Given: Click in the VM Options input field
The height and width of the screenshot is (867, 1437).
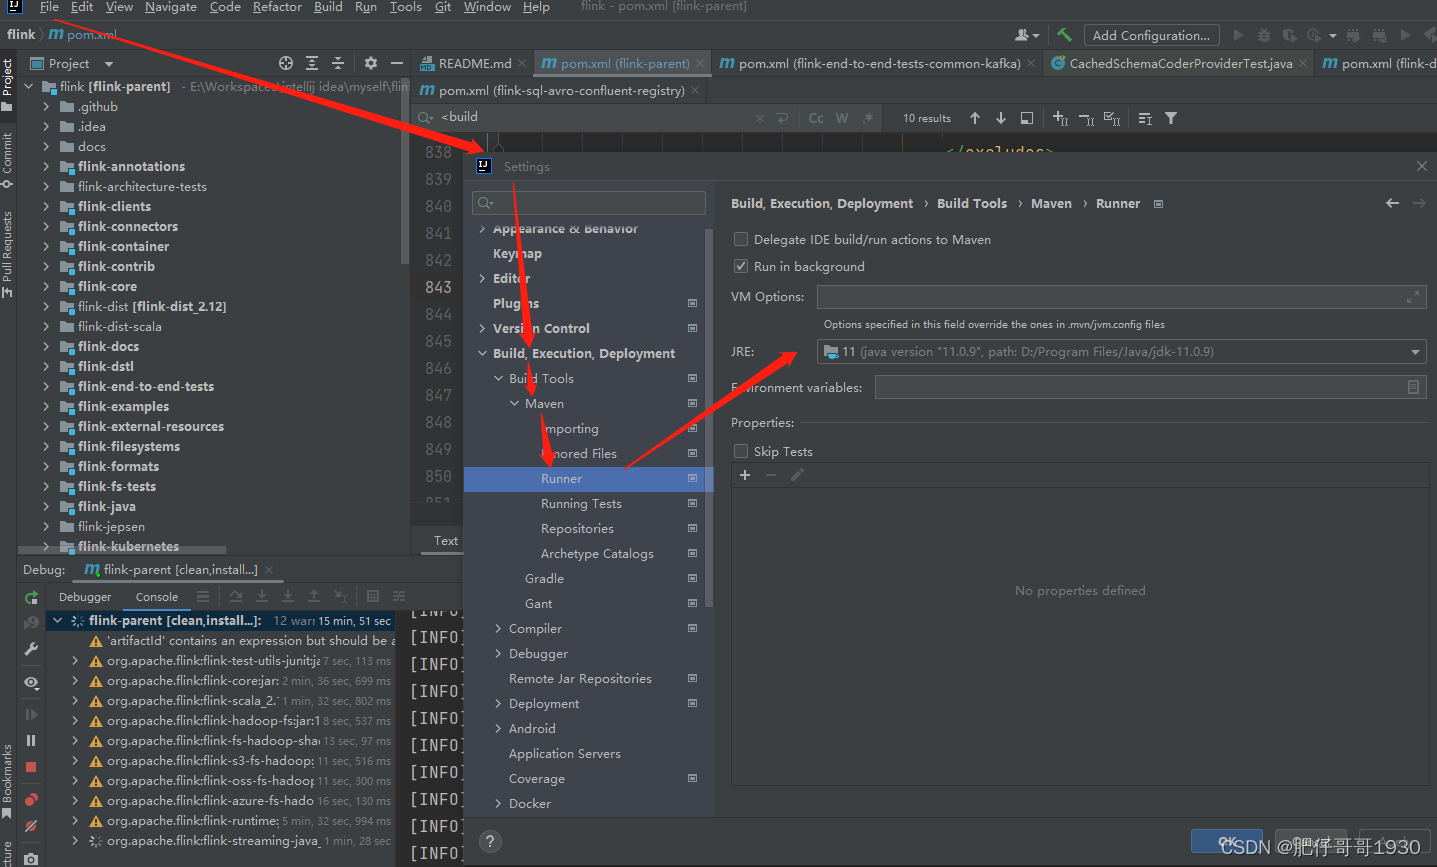Looking at the screenshot, I should (1121, 297).
